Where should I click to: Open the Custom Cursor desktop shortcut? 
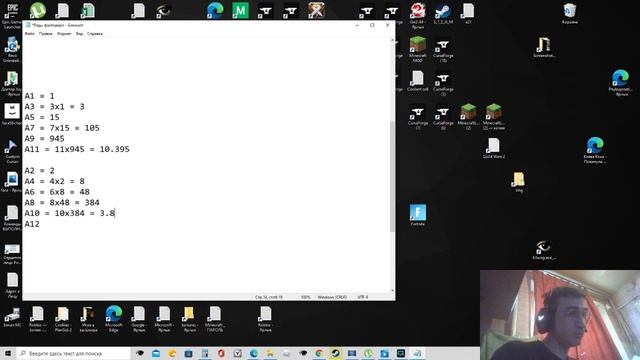coord(12,151)
